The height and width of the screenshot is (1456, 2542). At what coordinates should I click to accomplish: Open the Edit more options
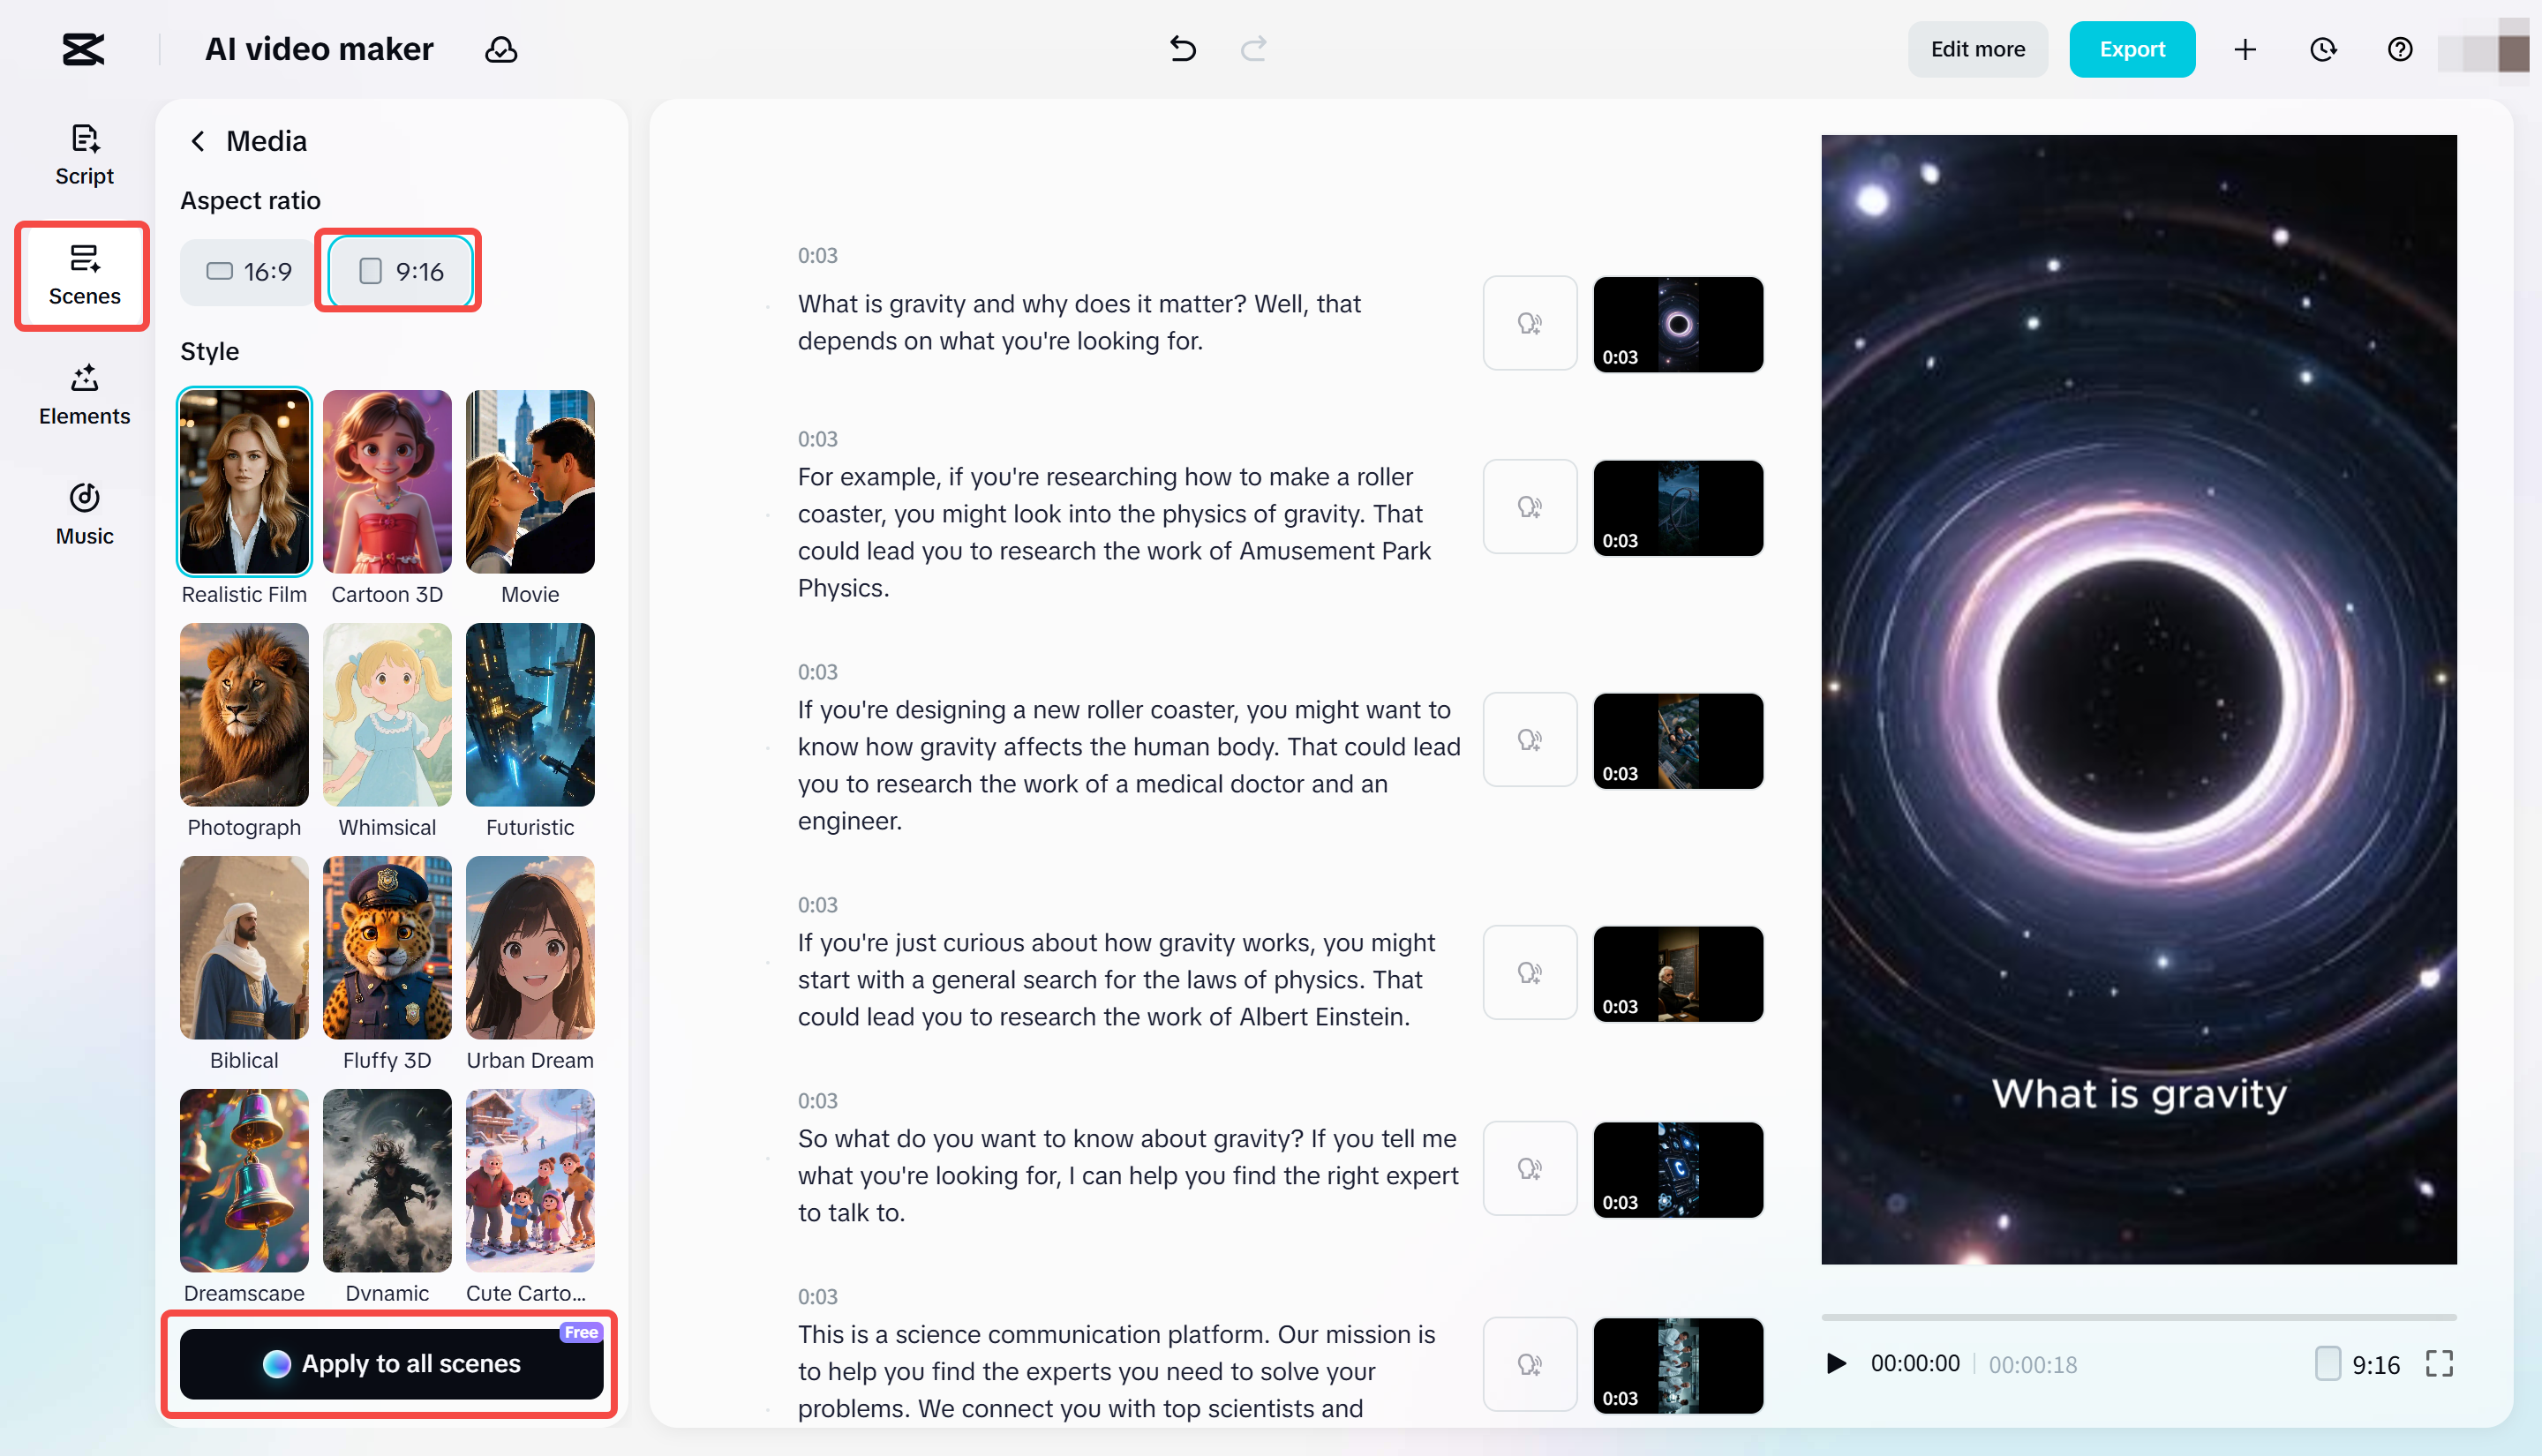point(1977,49)
